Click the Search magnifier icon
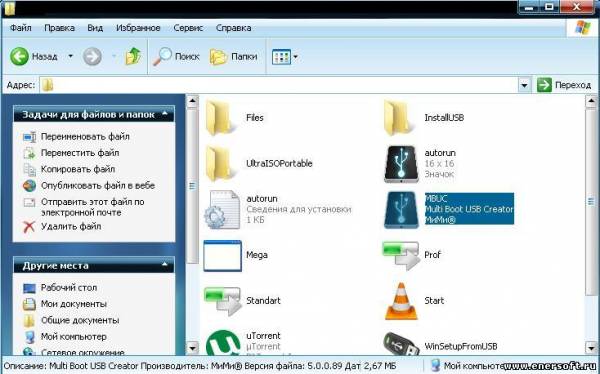 (162, 57)
